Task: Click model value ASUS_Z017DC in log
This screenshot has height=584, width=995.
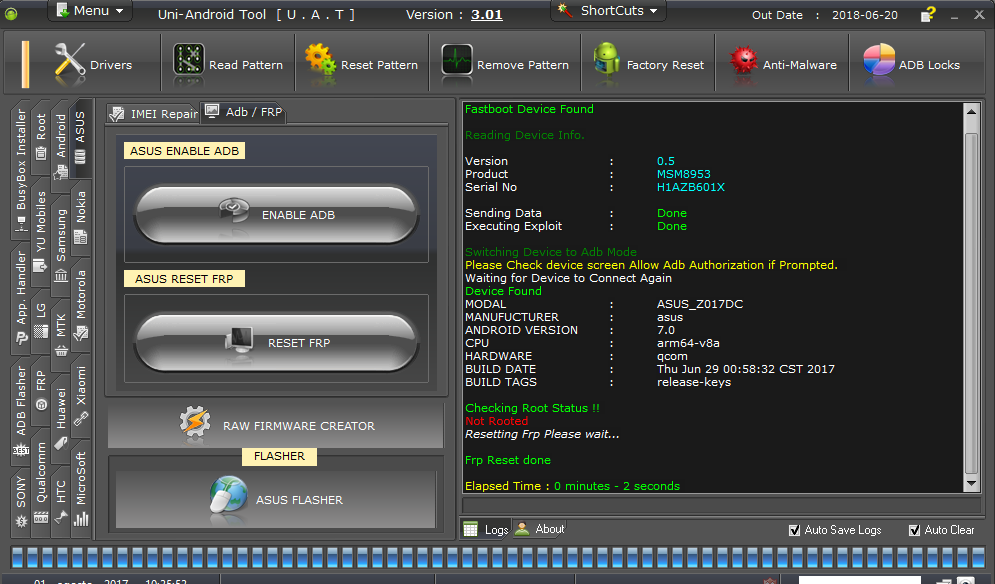Action: tap(699, 304)
